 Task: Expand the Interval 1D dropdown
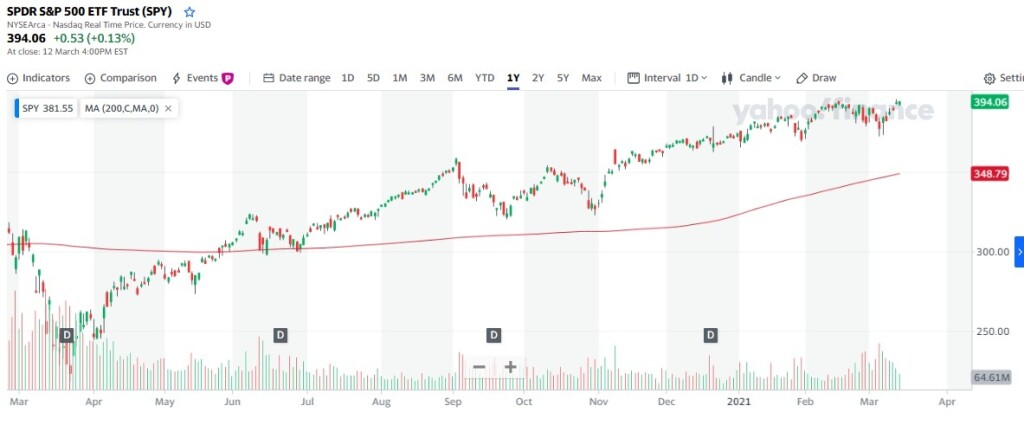(x=667, y=78)
